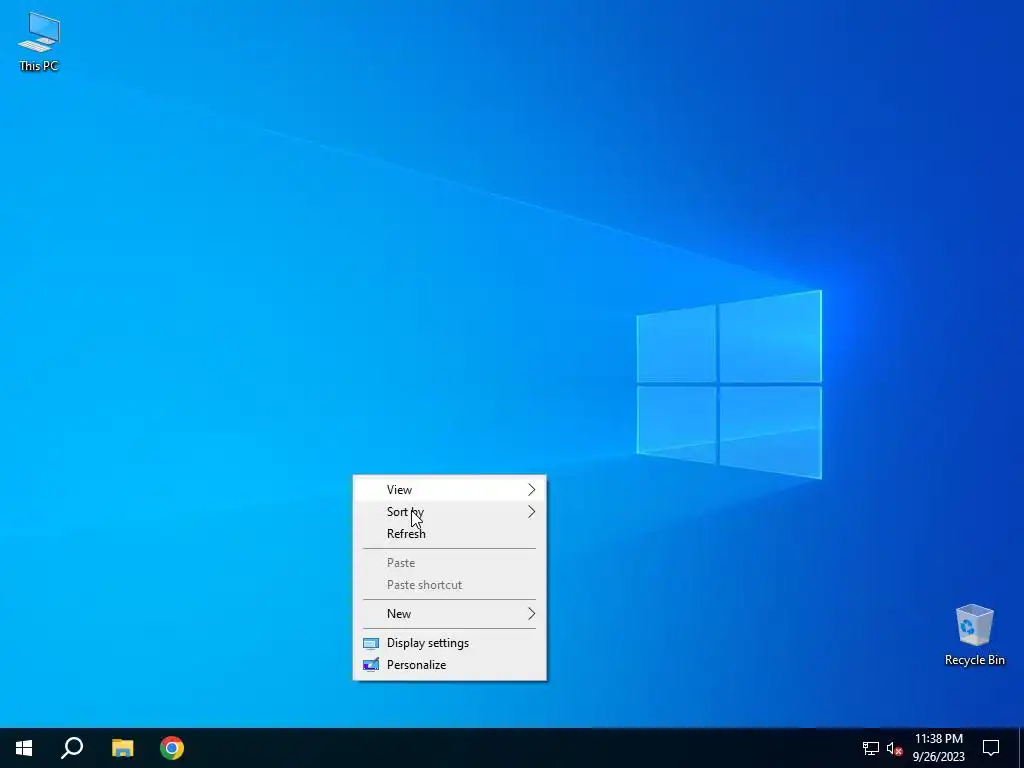Screen dimensions: 1024x768
Task: Click the Personalize paintbrush icon
Action: [x=370, y=665]
